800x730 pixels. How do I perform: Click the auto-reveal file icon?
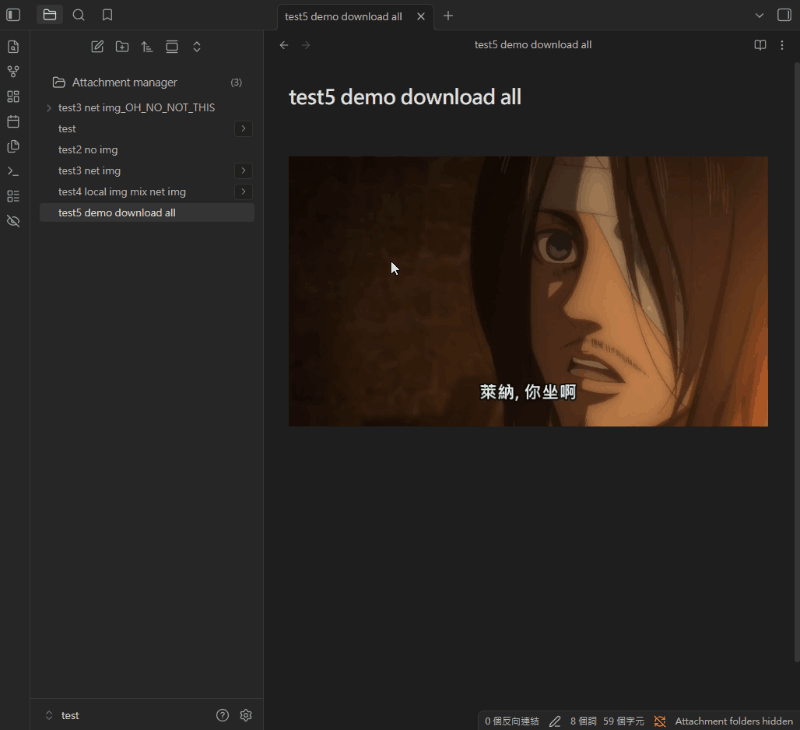(172, 46)
